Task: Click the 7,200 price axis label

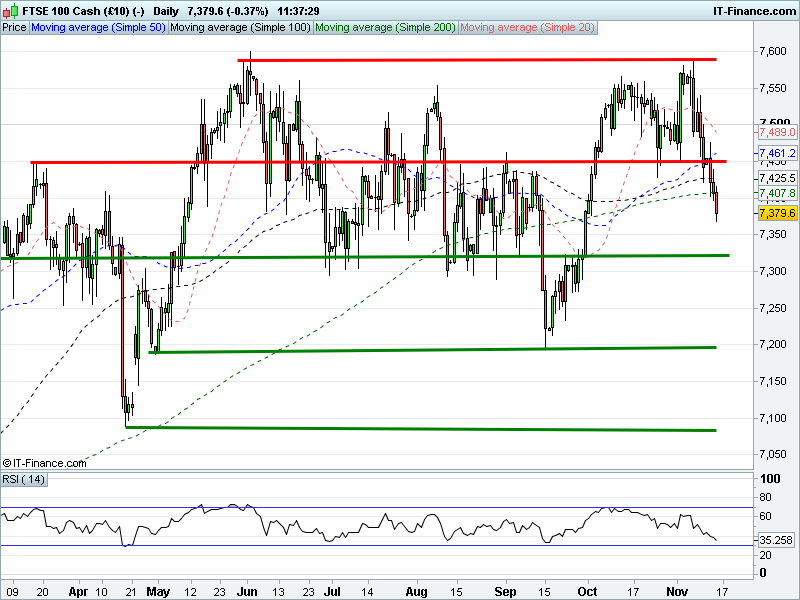Action: [773, 344]
